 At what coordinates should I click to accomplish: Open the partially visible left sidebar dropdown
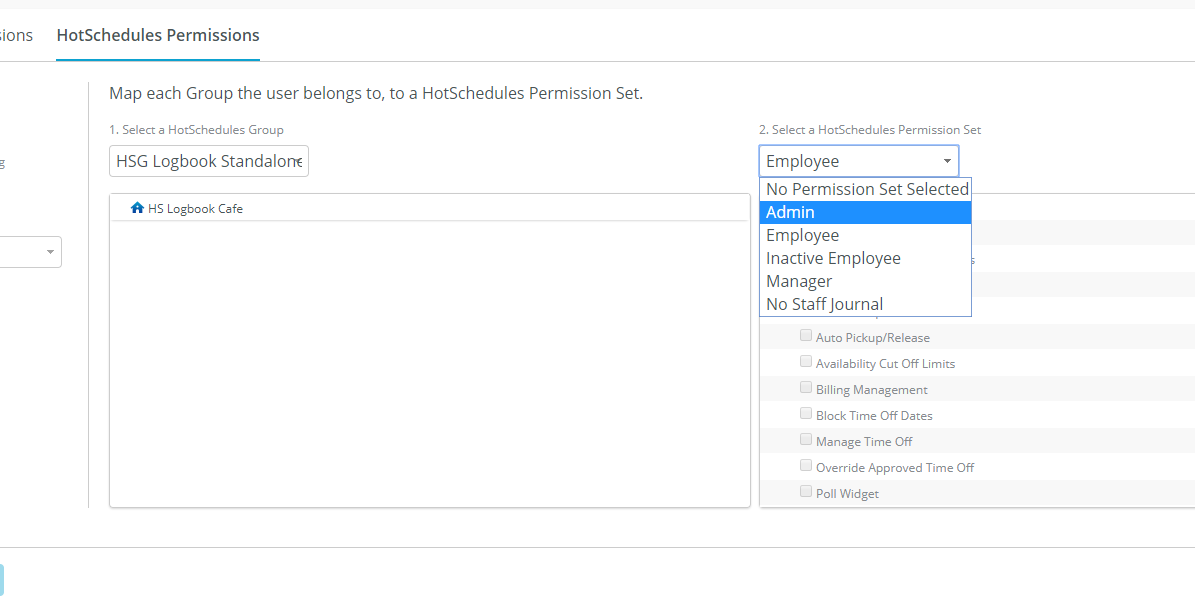(x=30, y=252)
